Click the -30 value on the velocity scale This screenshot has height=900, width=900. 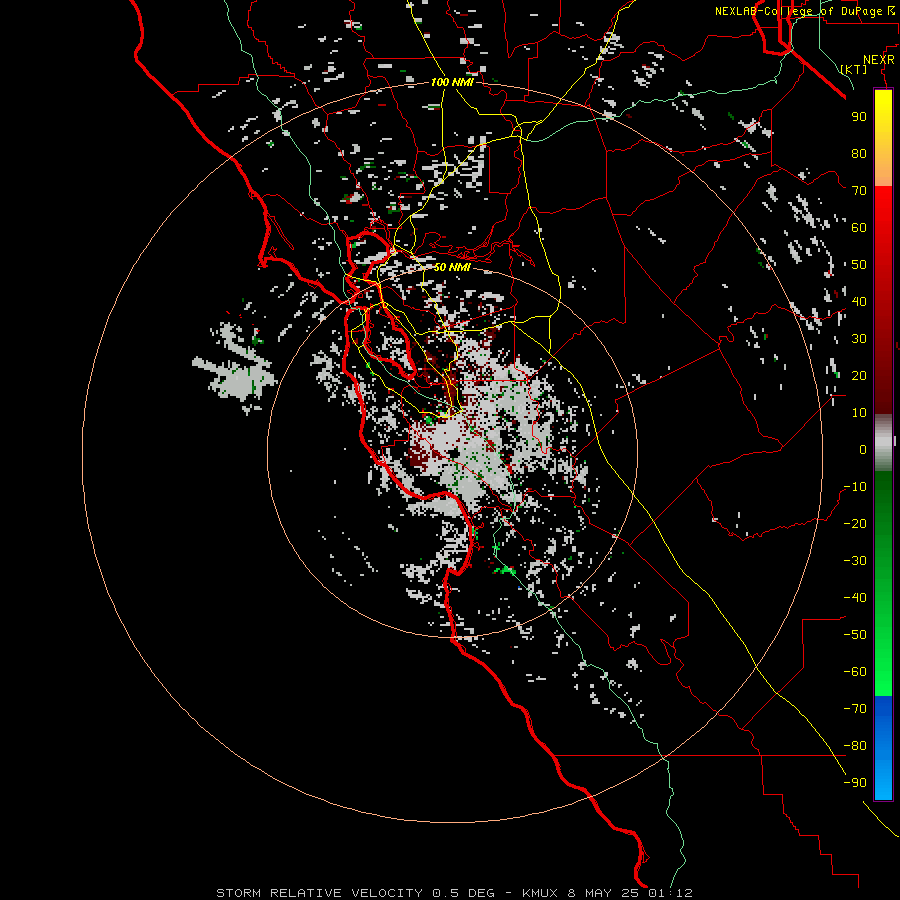(x=855, y=561)
